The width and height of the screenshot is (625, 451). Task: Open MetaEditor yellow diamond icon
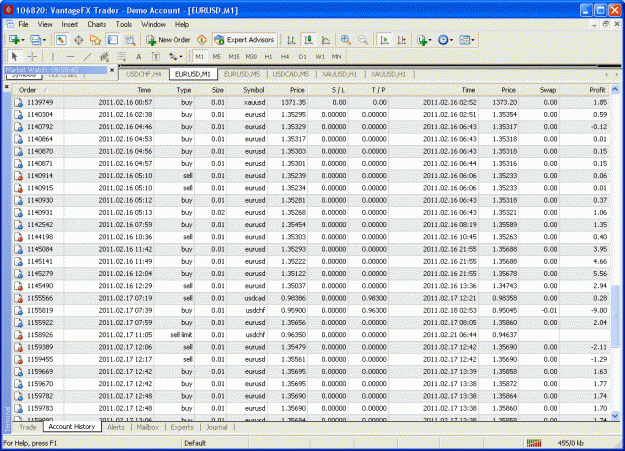coord(202,40)
